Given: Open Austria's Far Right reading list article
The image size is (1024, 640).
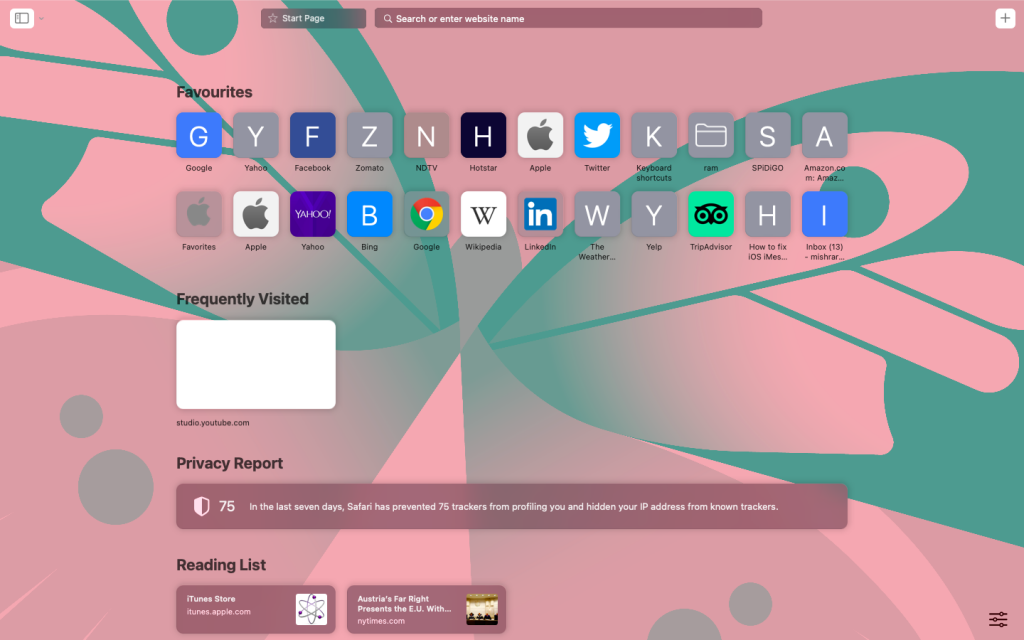Looking at the screenshot, I should point(426,609).
